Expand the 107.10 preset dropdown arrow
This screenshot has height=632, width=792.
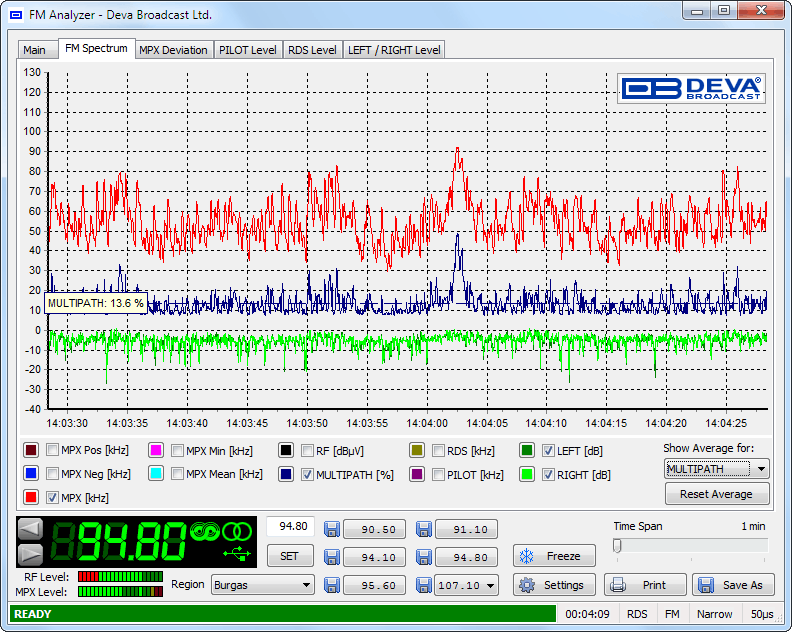[x=490, y=586]
